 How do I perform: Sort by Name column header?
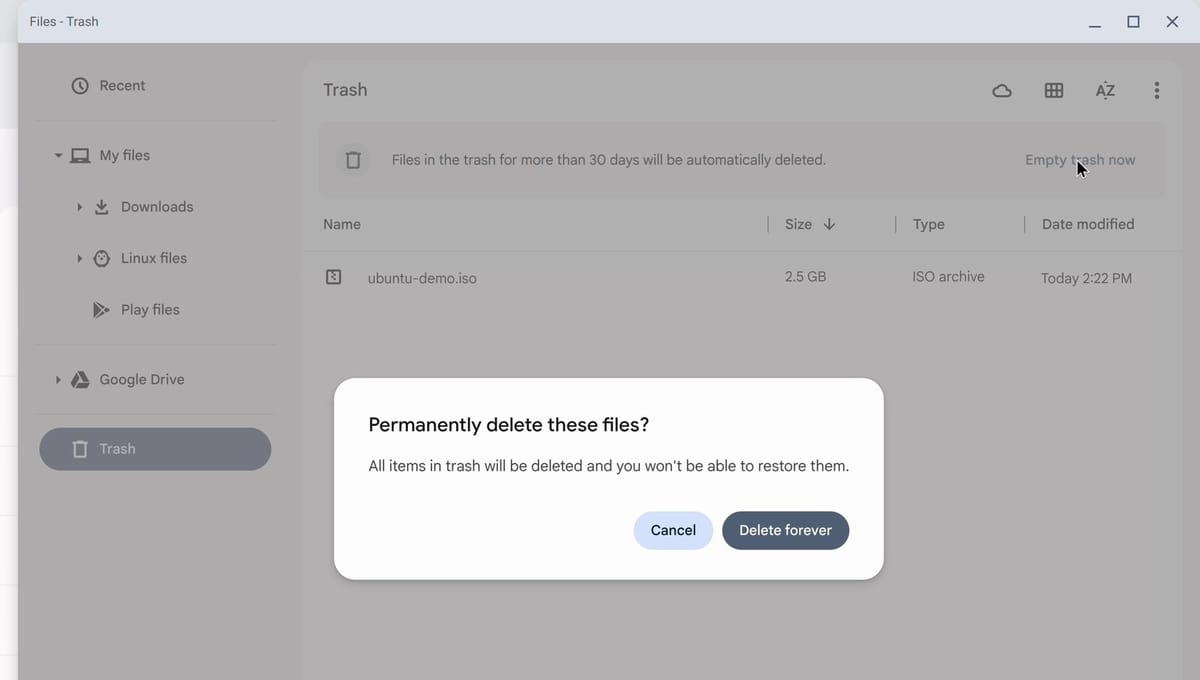click(342, 224)
